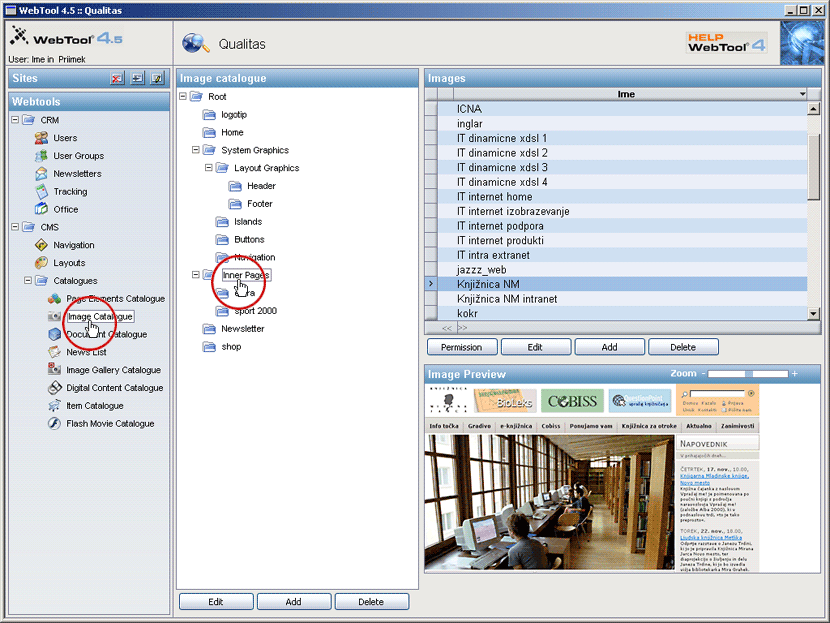
Task: Open the Ime column dropdown arrow
Action: 802,94
